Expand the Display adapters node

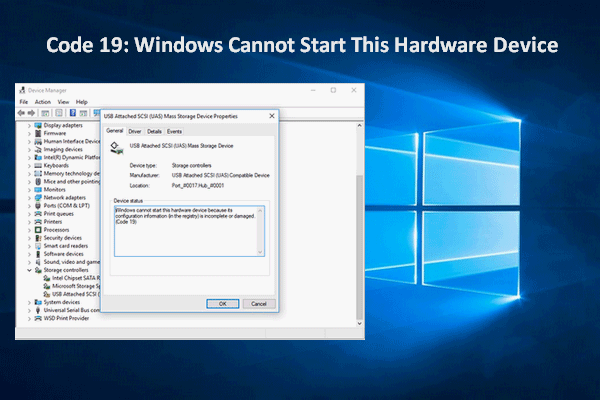click(29, 126)
